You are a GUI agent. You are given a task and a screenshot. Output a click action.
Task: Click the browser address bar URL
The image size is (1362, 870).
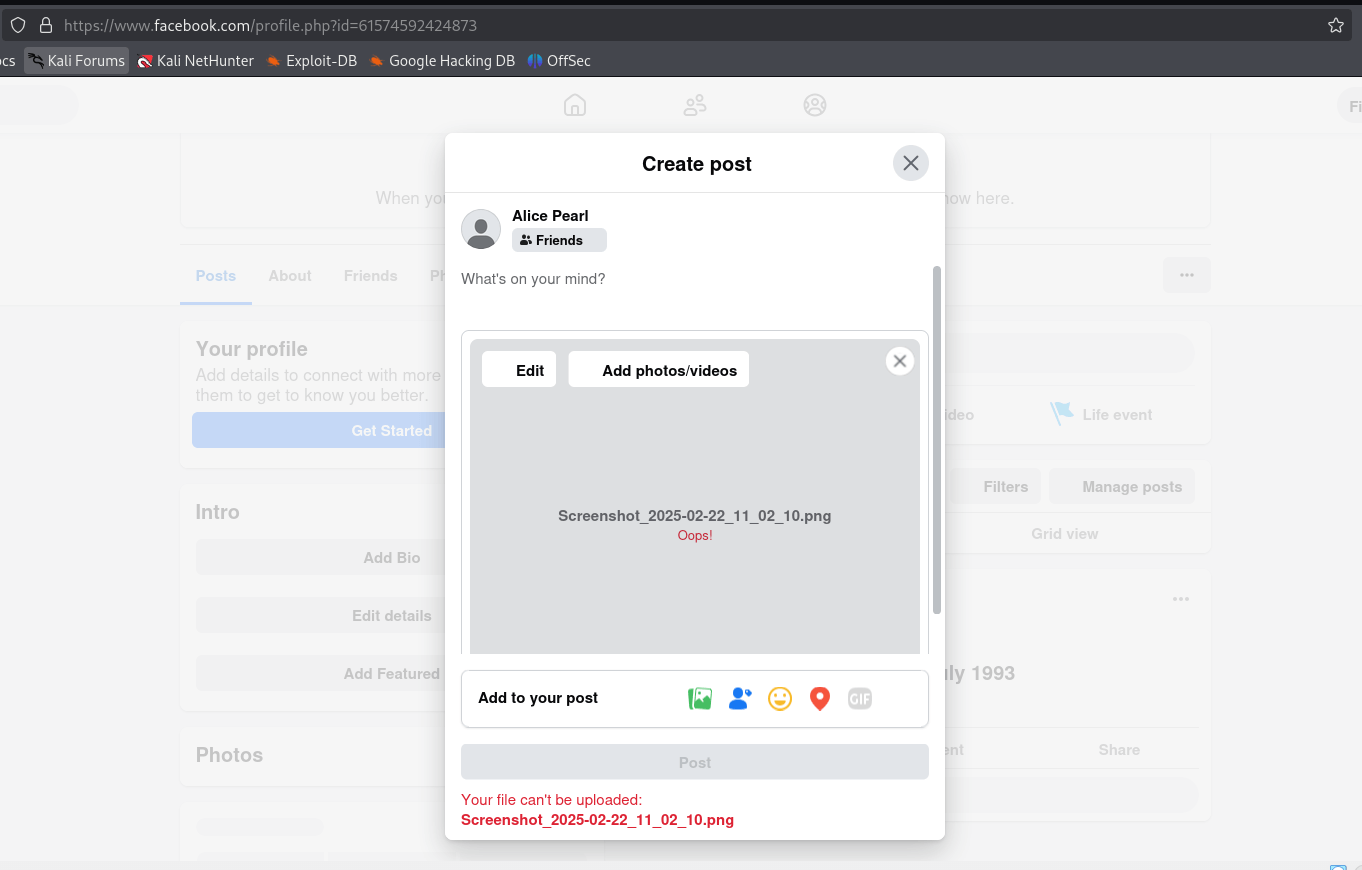(x=270, y=25)
